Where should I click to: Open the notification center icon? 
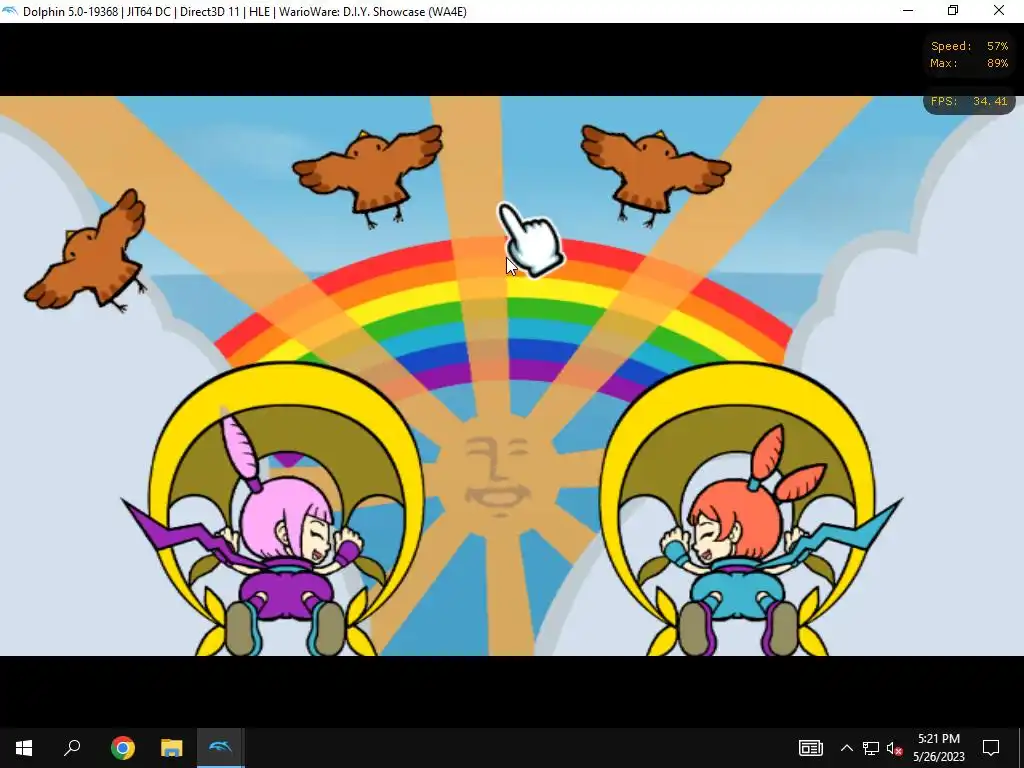(x=991, y=748)
